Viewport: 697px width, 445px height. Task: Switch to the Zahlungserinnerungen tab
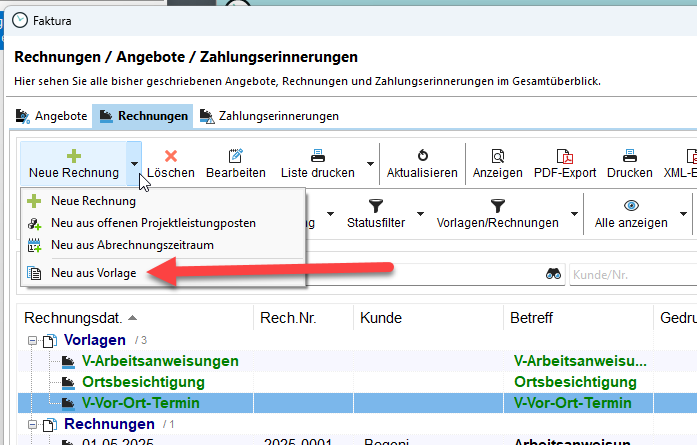coord(268,116)
